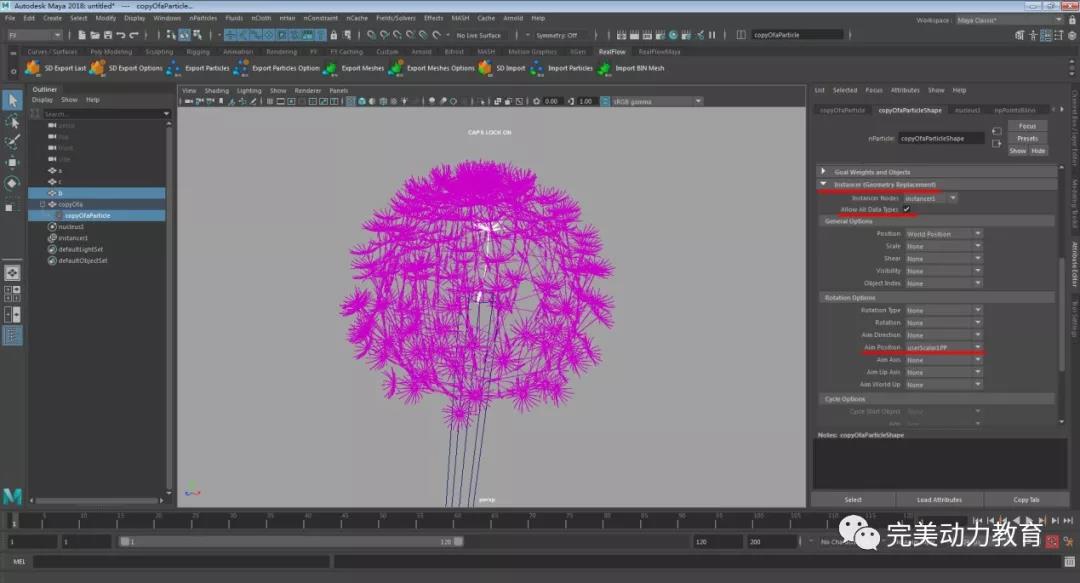Select the arrow Select tool
This screenshot has height=583, width=1080.
click(12, 100)
